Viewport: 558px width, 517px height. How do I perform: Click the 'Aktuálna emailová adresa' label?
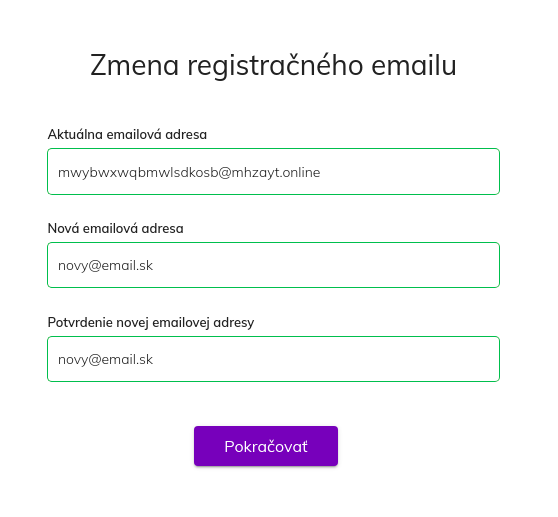(127, 134)
